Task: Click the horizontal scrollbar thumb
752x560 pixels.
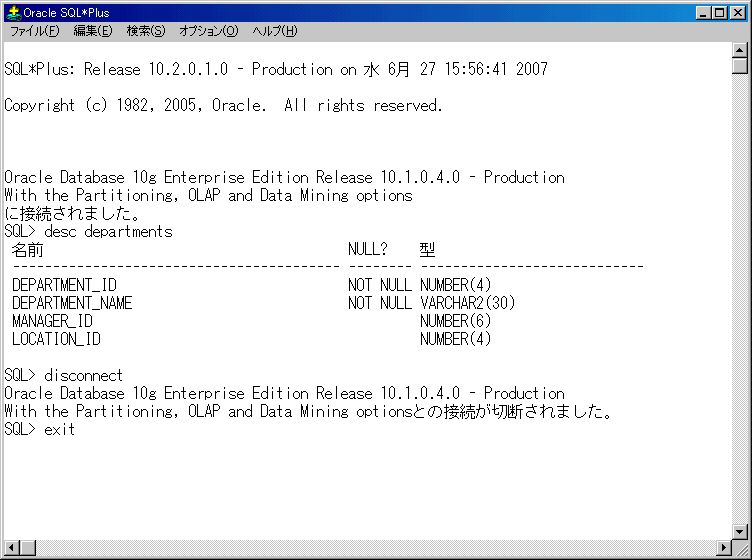Action: [28, 548]
